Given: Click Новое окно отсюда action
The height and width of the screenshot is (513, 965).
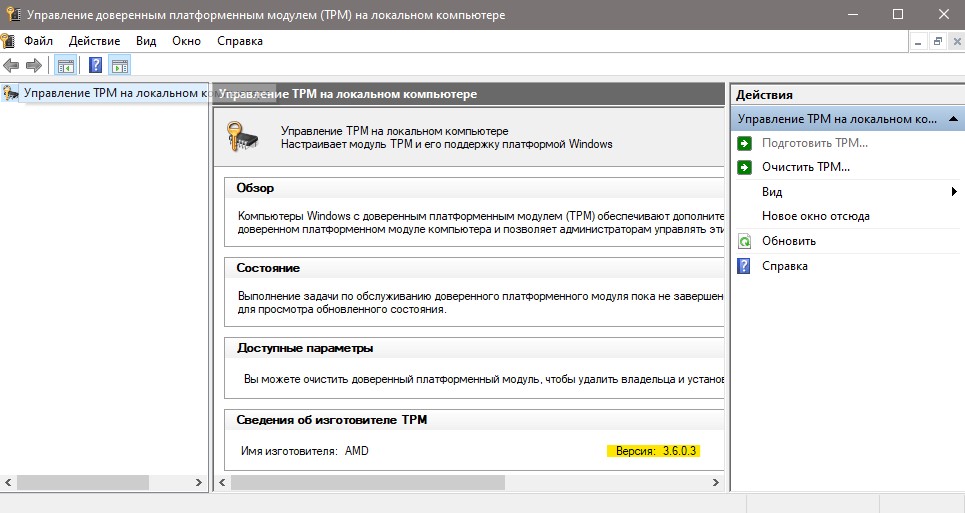Looking at the screenshot, I should point(815,216).
